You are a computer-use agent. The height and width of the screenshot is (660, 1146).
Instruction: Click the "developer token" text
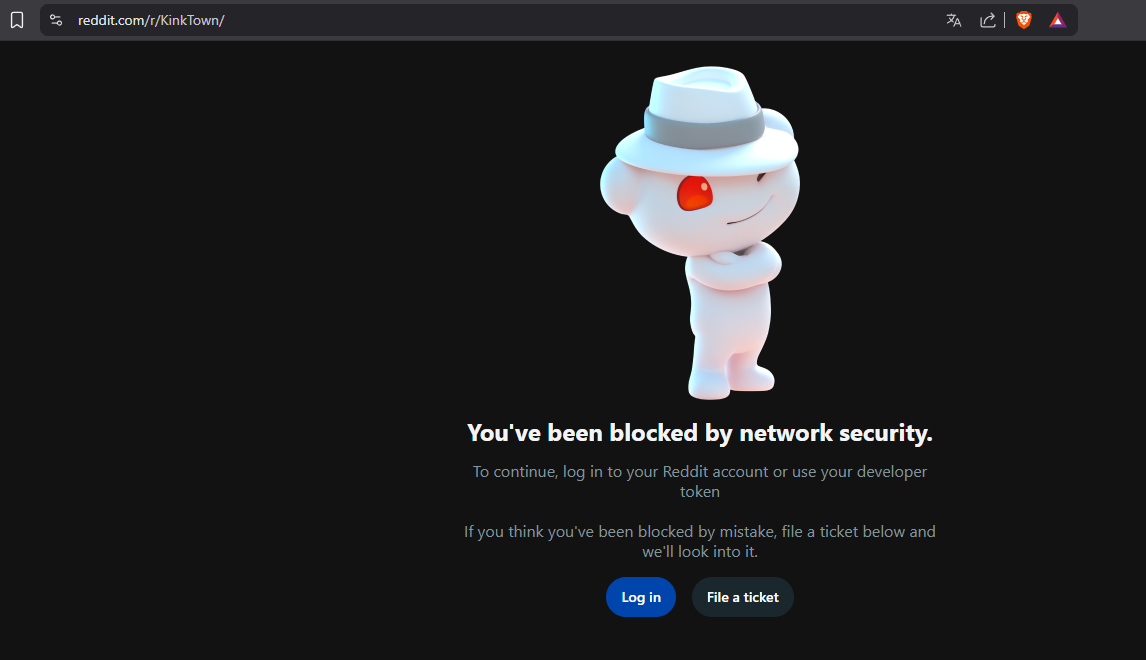point(700,491)
